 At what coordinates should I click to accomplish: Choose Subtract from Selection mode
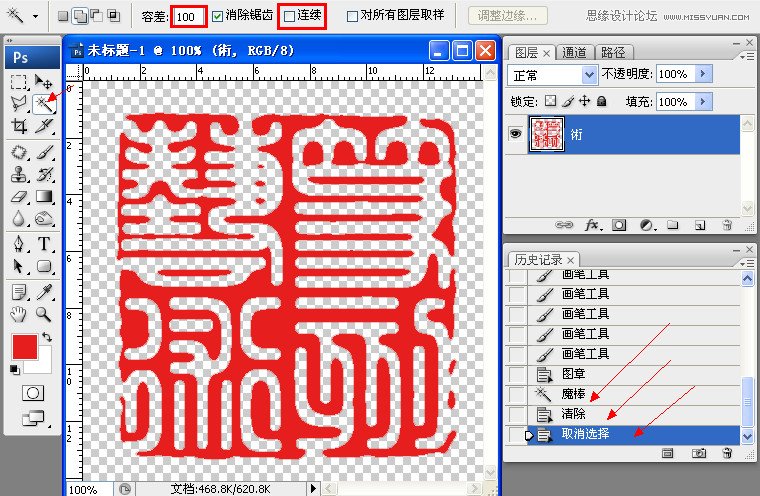97,16
